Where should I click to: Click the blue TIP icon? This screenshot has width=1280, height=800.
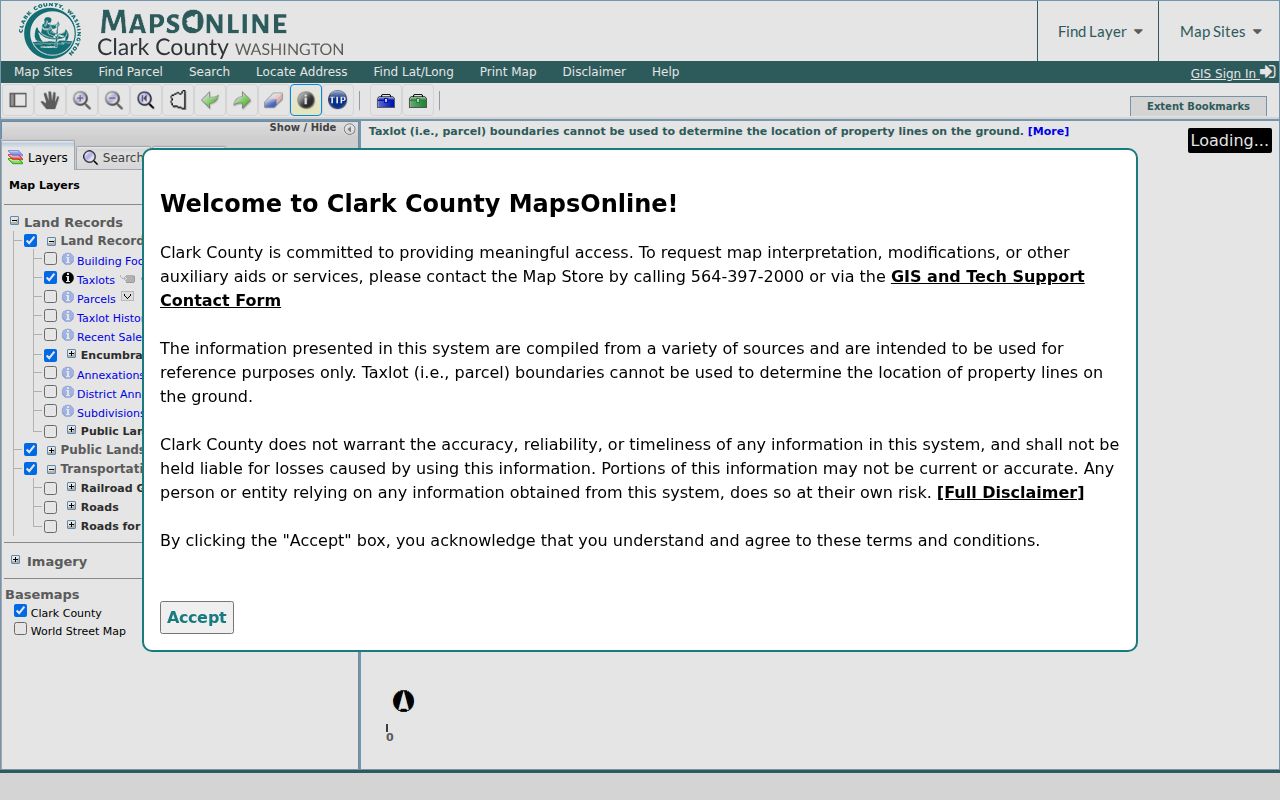(x=338, y=100)
